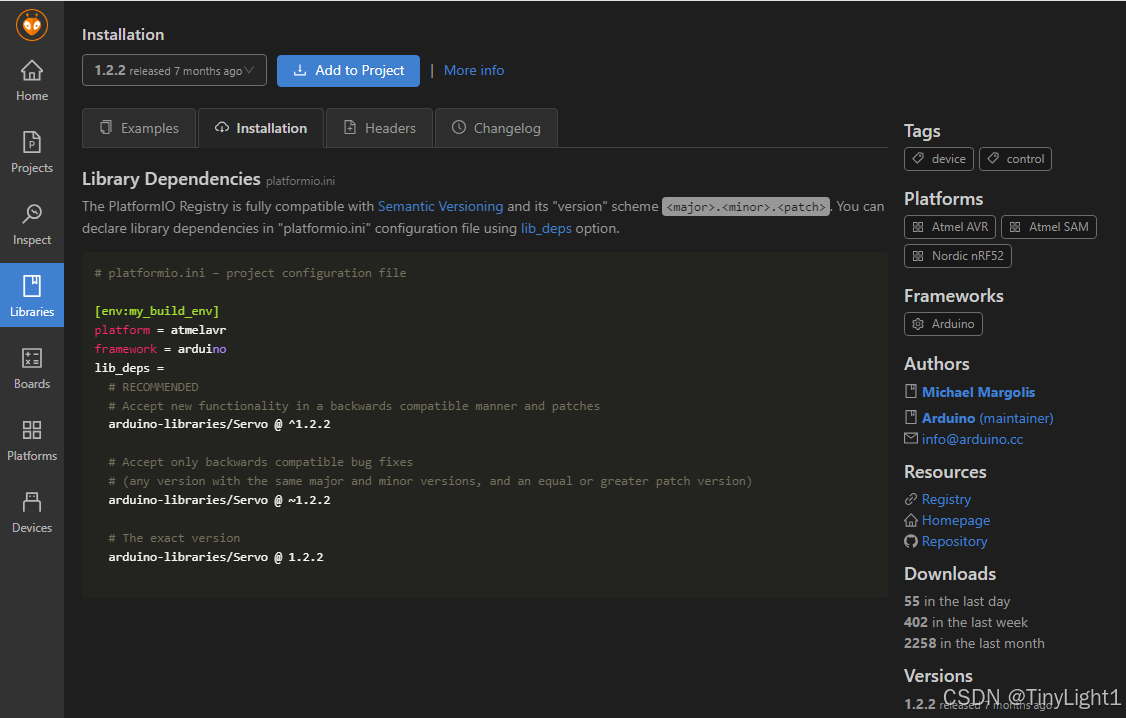1126x718 pixels.
Task: Click the Headers tab file icon
Action: (x=350, y=127)
